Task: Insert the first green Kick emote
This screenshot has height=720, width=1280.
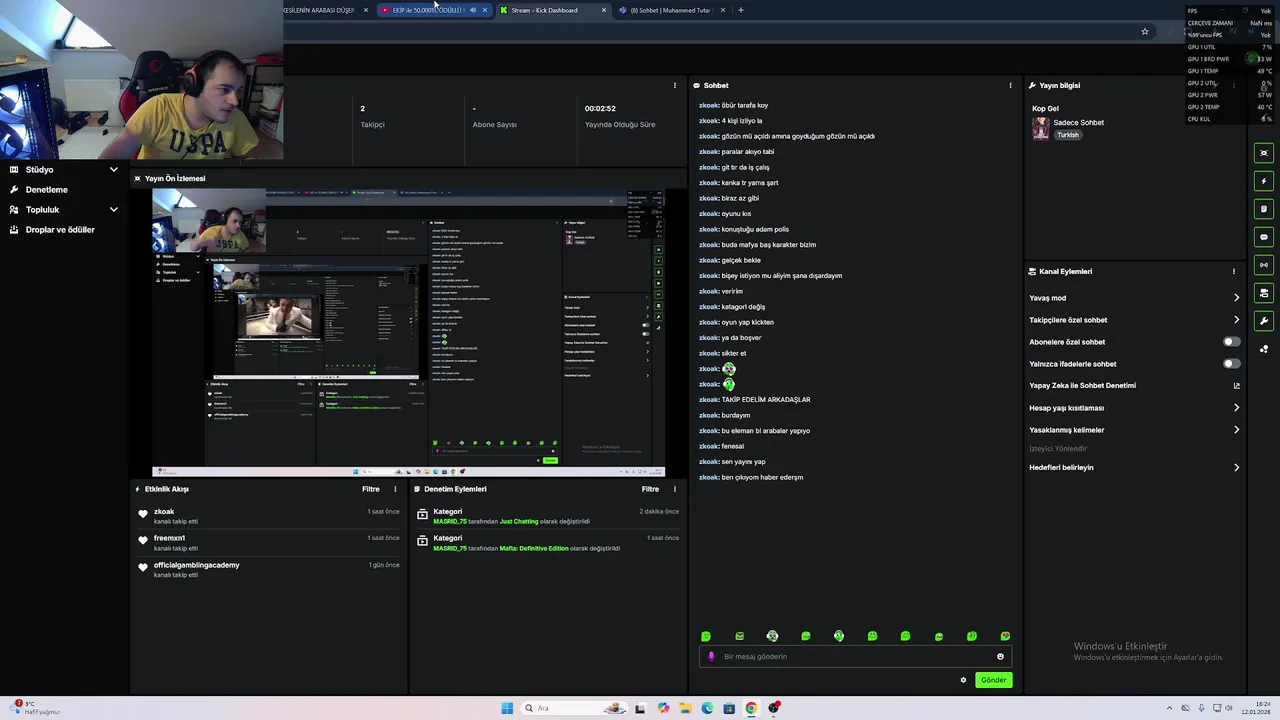Action: click(706, 636)
